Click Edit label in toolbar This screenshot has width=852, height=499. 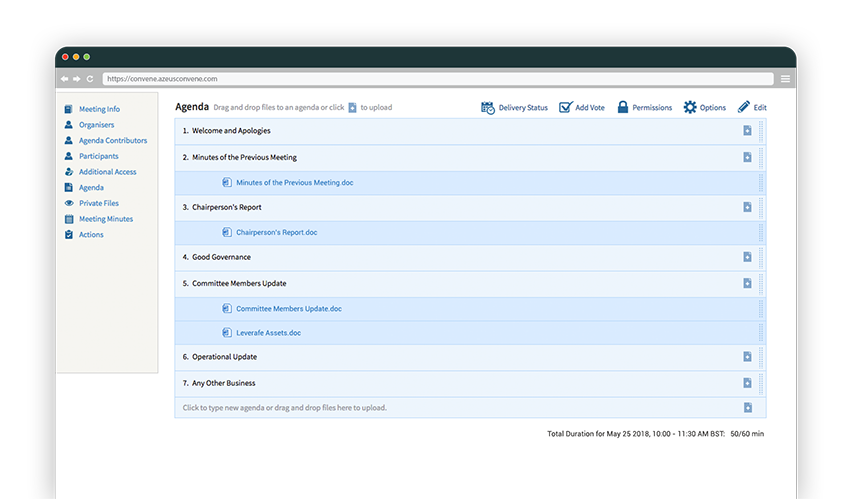760,108
